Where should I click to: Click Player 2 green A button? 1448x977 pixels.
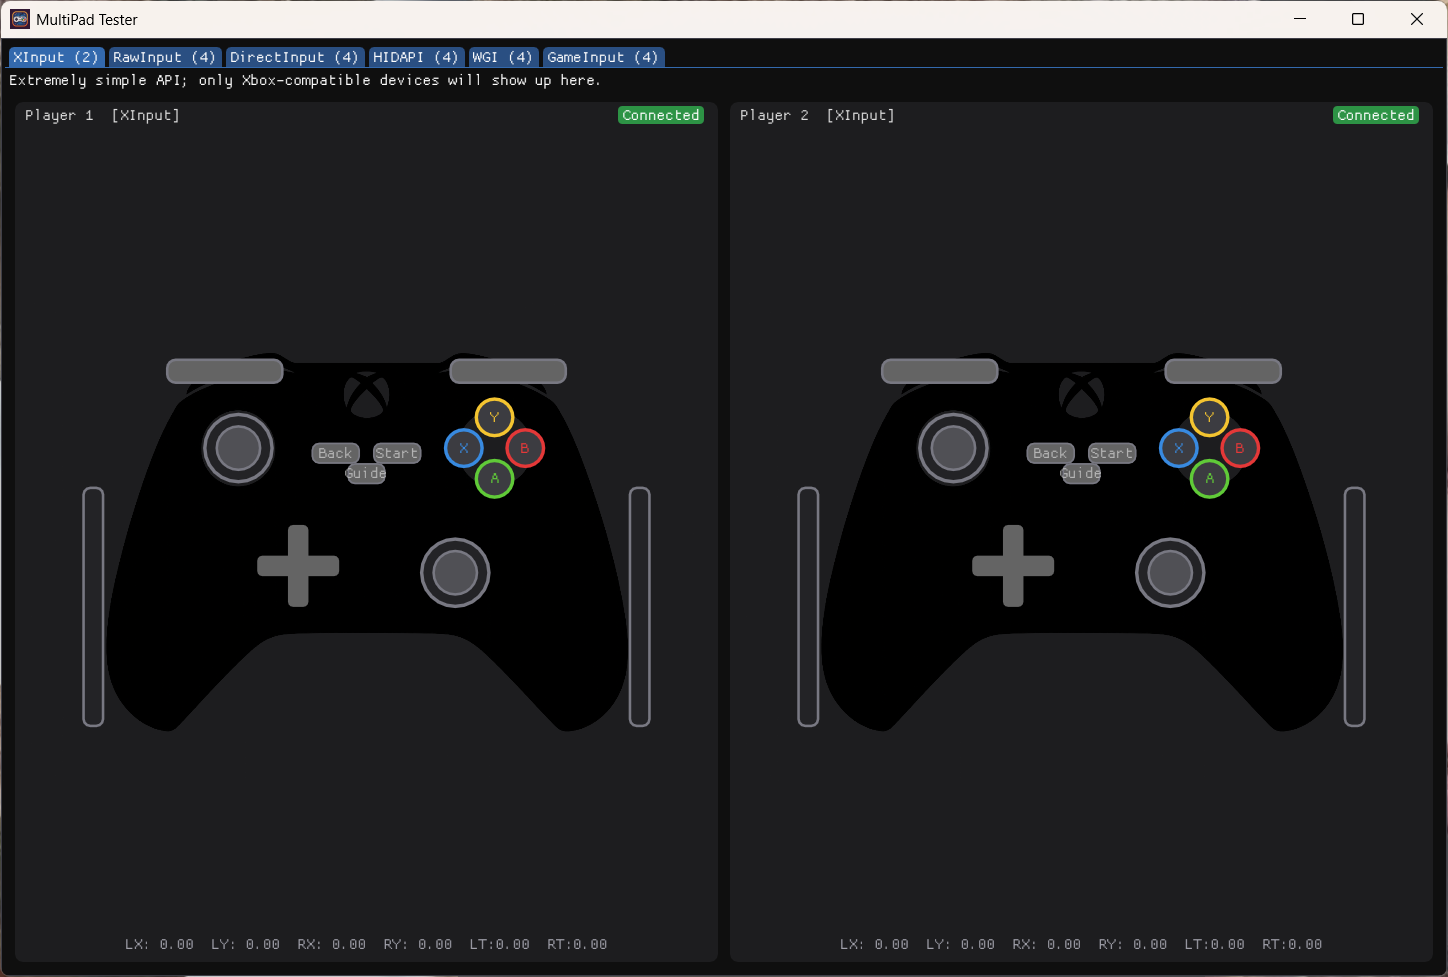pos(1209,479)
